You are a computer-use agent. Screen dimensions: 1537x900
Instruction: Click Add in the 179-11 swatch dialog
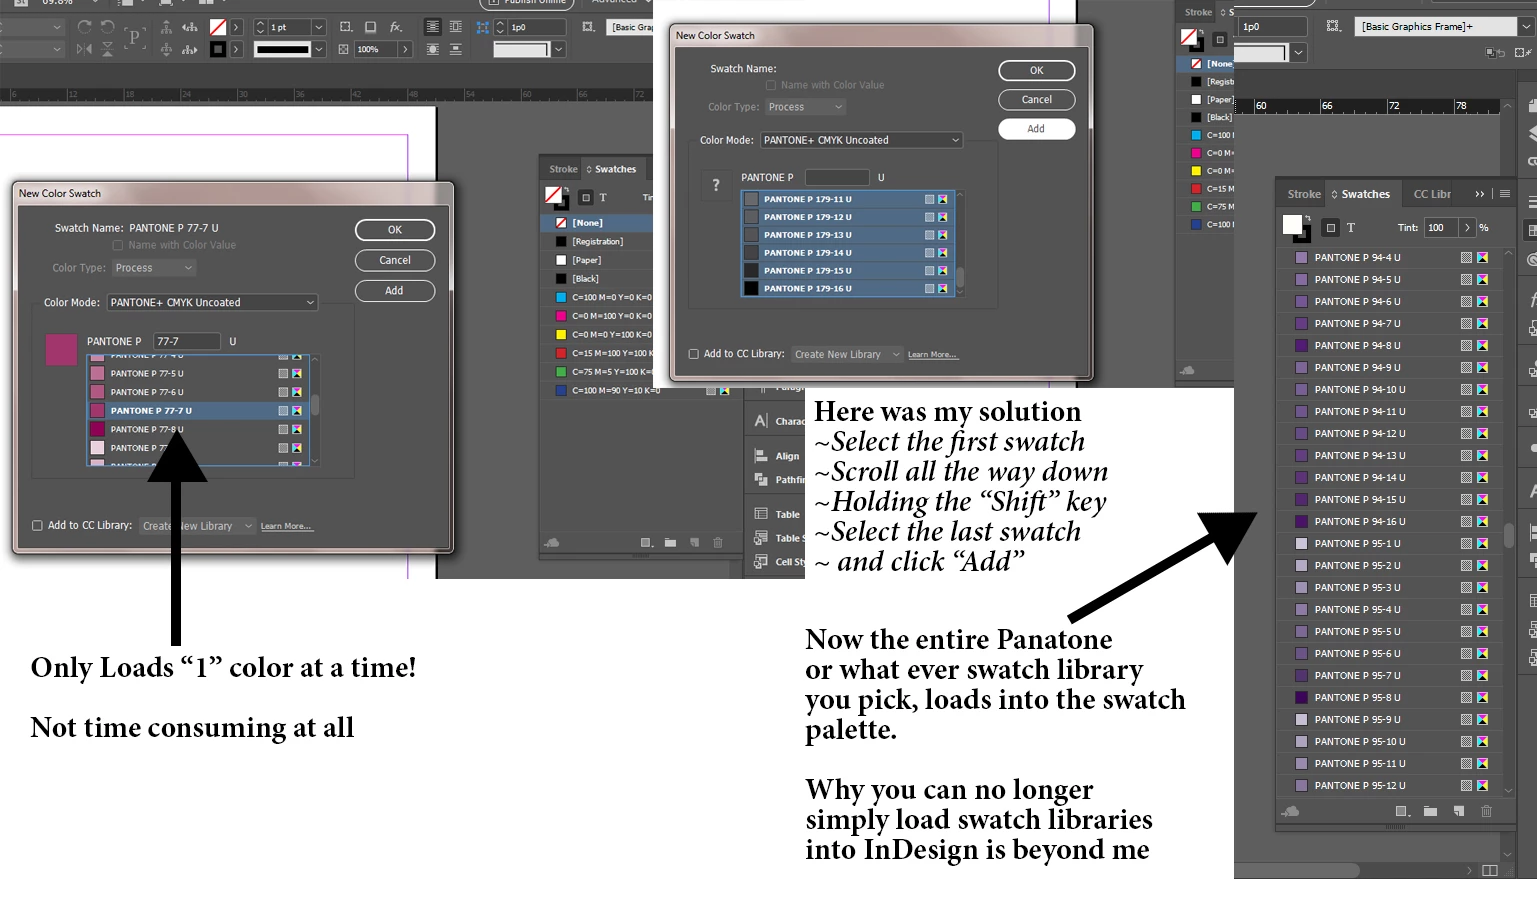click(1037, 129)
